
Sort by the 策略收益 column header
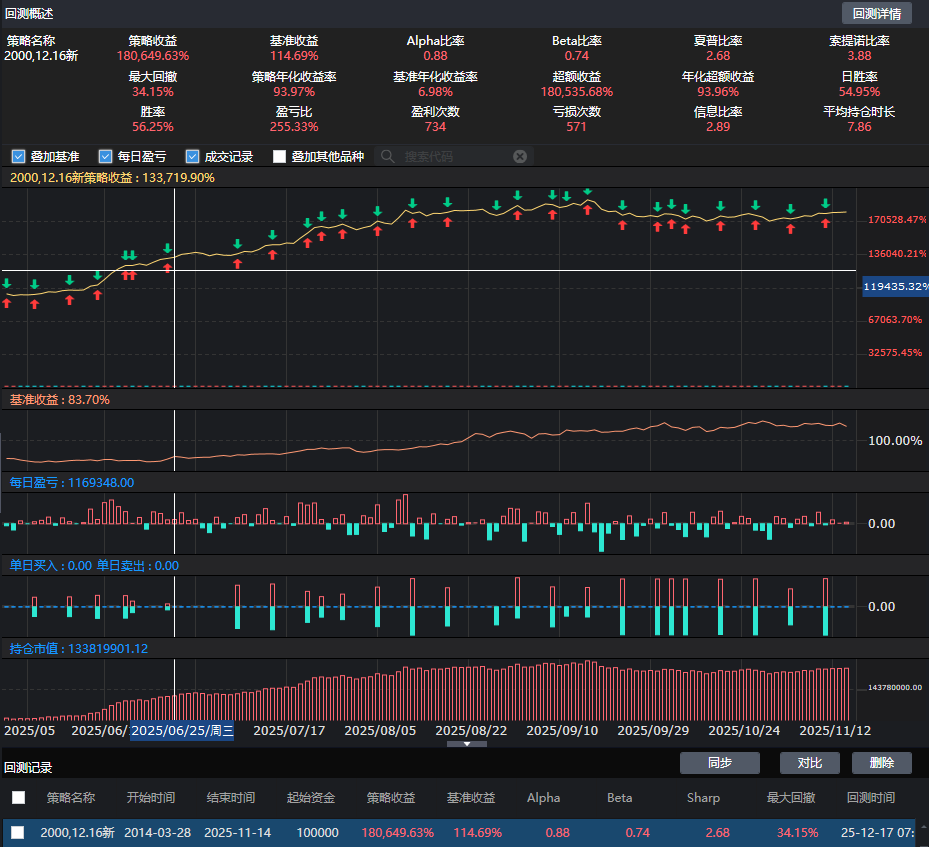point(390,798)
